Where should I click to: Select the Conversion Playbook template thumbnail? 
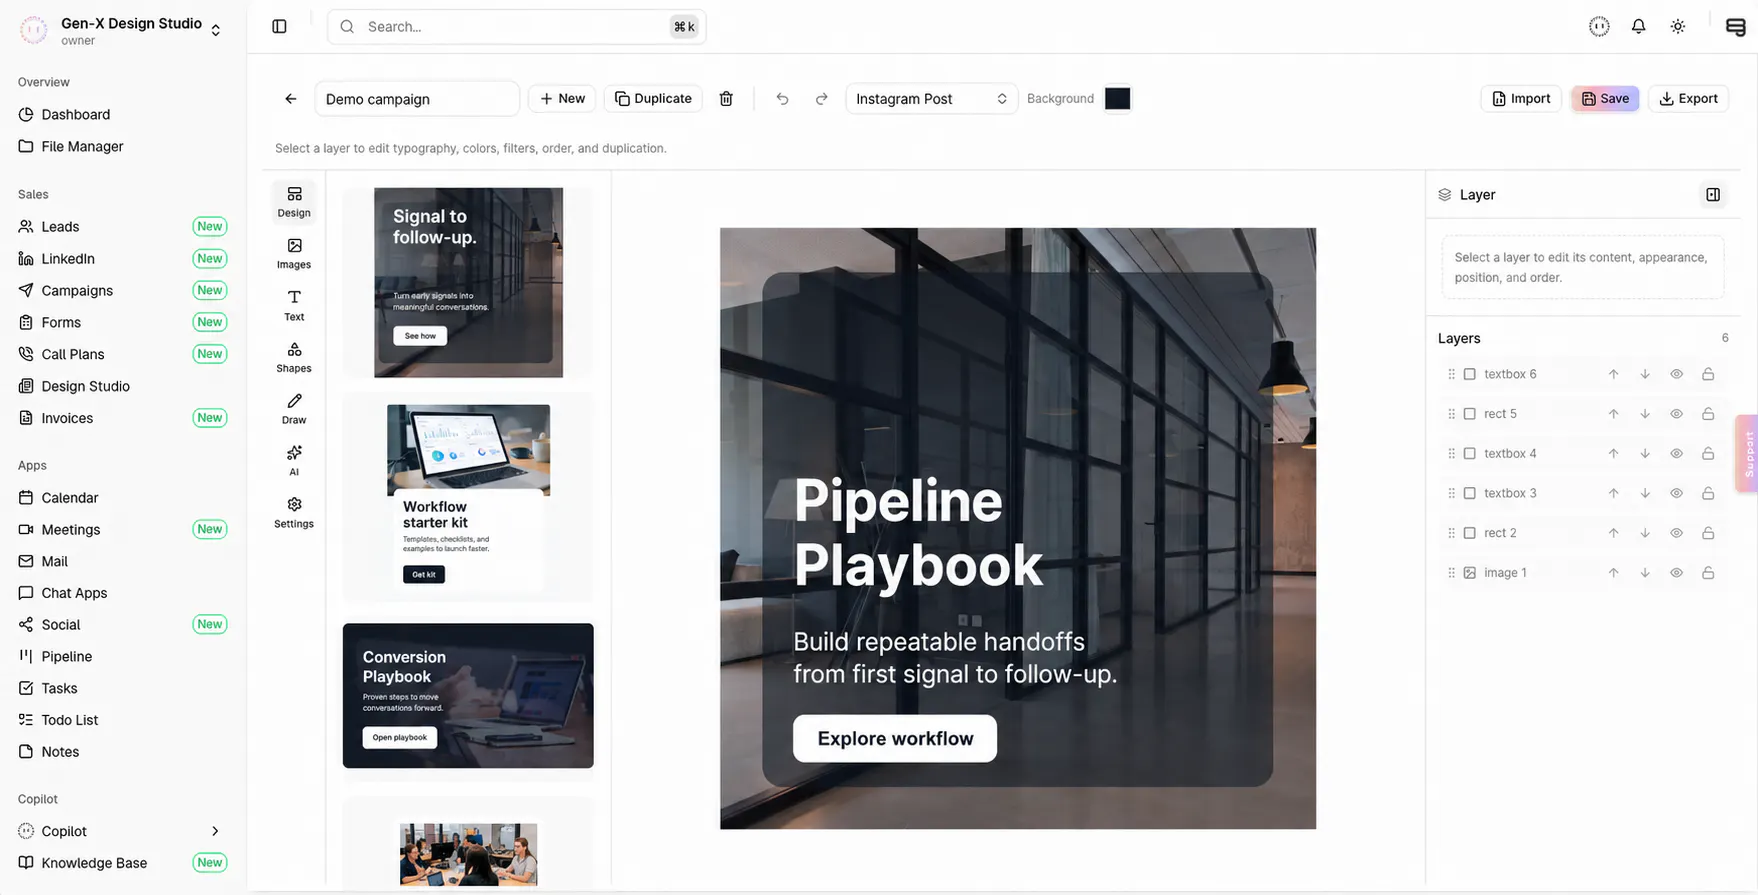pyautogui.click(x=468, y=696)
